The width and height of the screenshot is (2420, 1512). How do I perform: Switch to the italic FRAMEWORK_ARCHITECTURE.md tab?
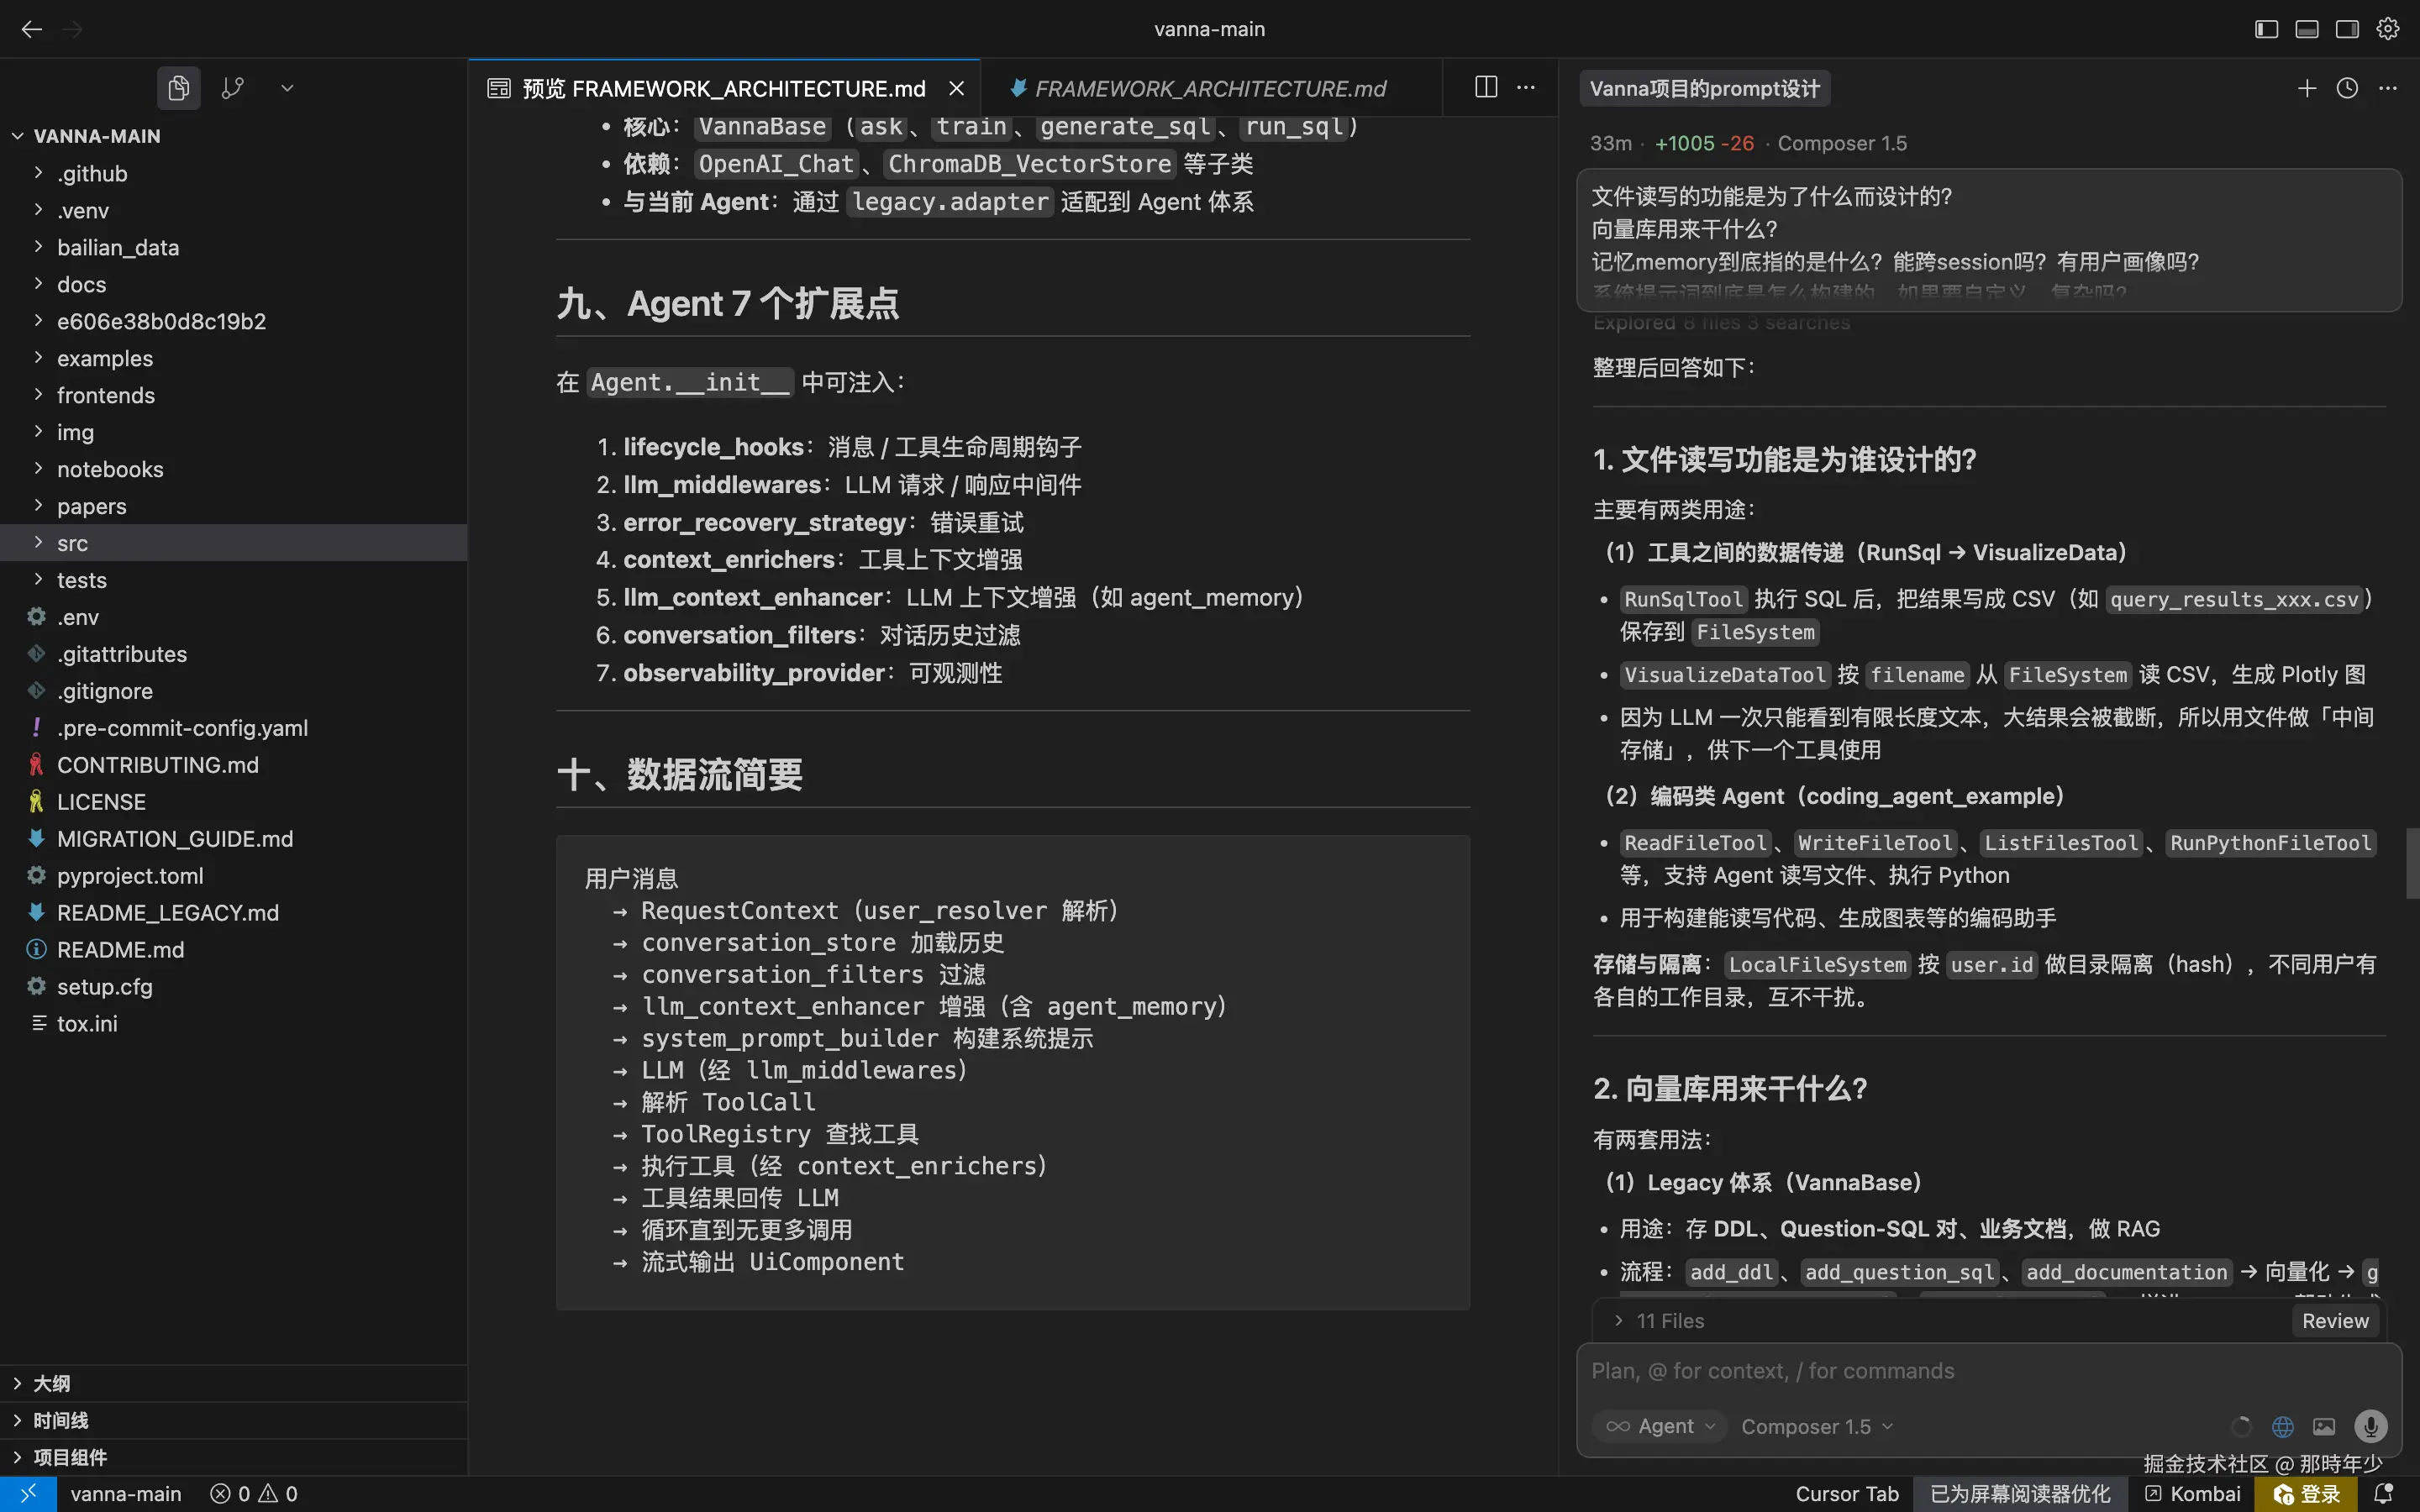1210,88
